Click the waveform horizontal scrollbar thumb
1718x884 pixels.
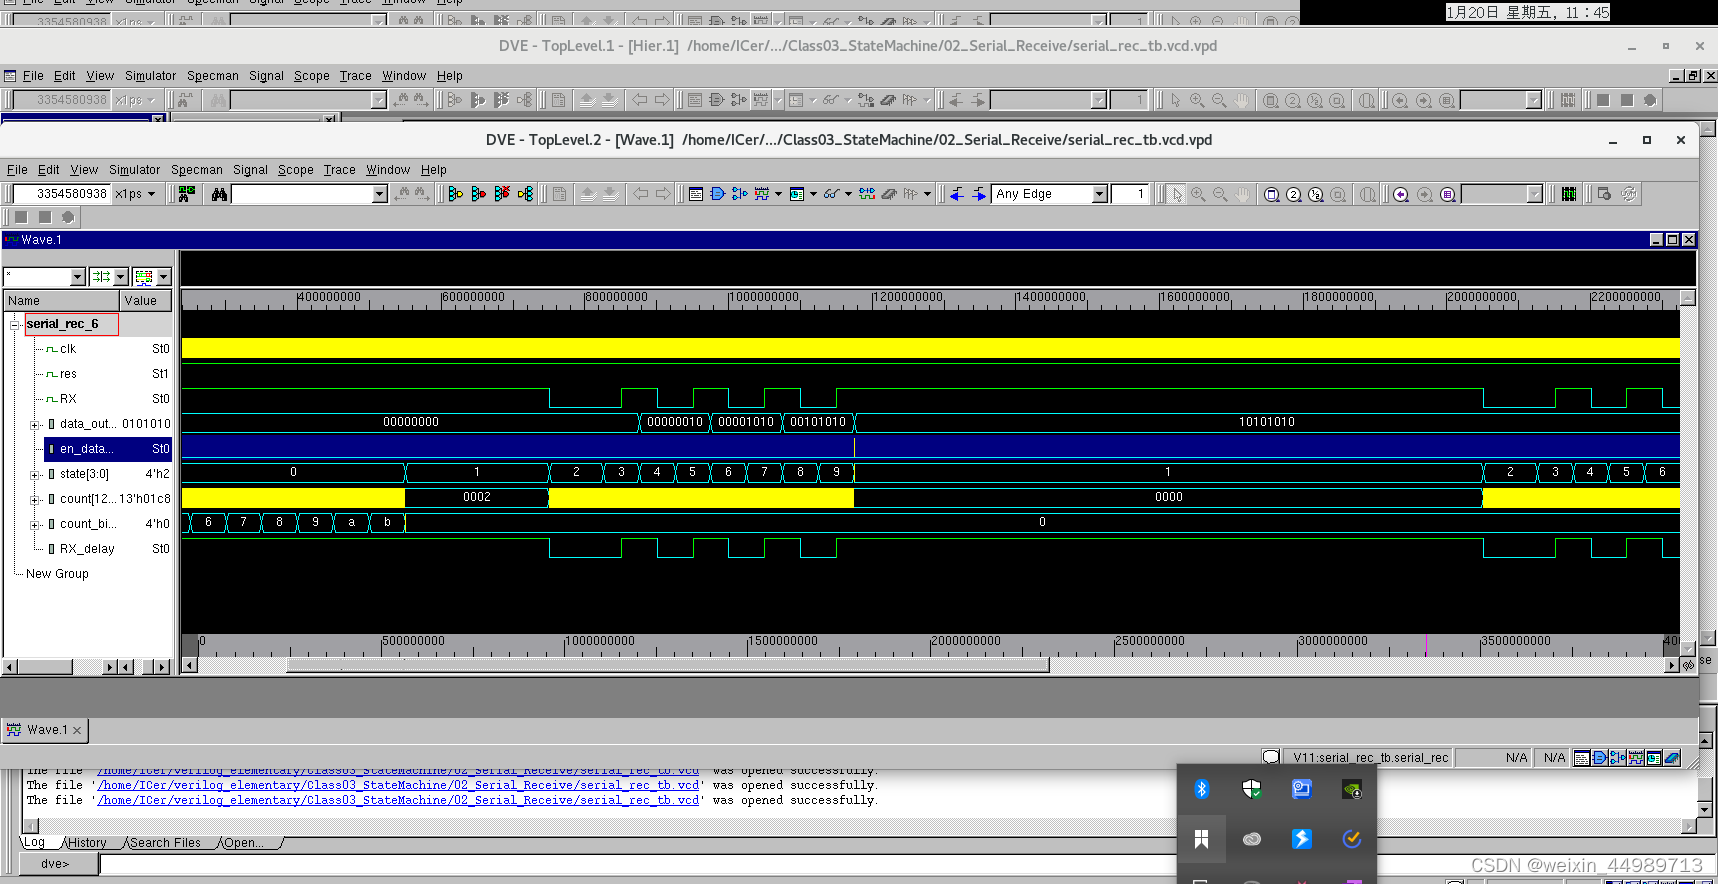tap(668, 665)
